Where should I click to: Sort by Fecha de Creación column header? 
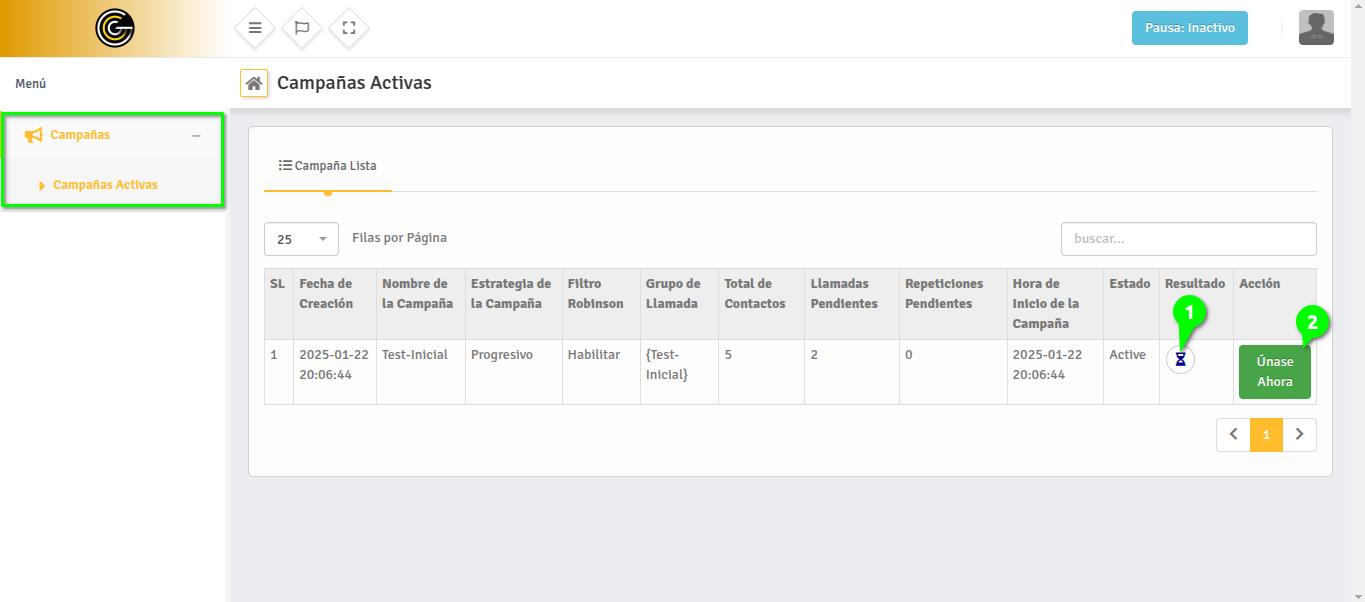coord(326,294)
